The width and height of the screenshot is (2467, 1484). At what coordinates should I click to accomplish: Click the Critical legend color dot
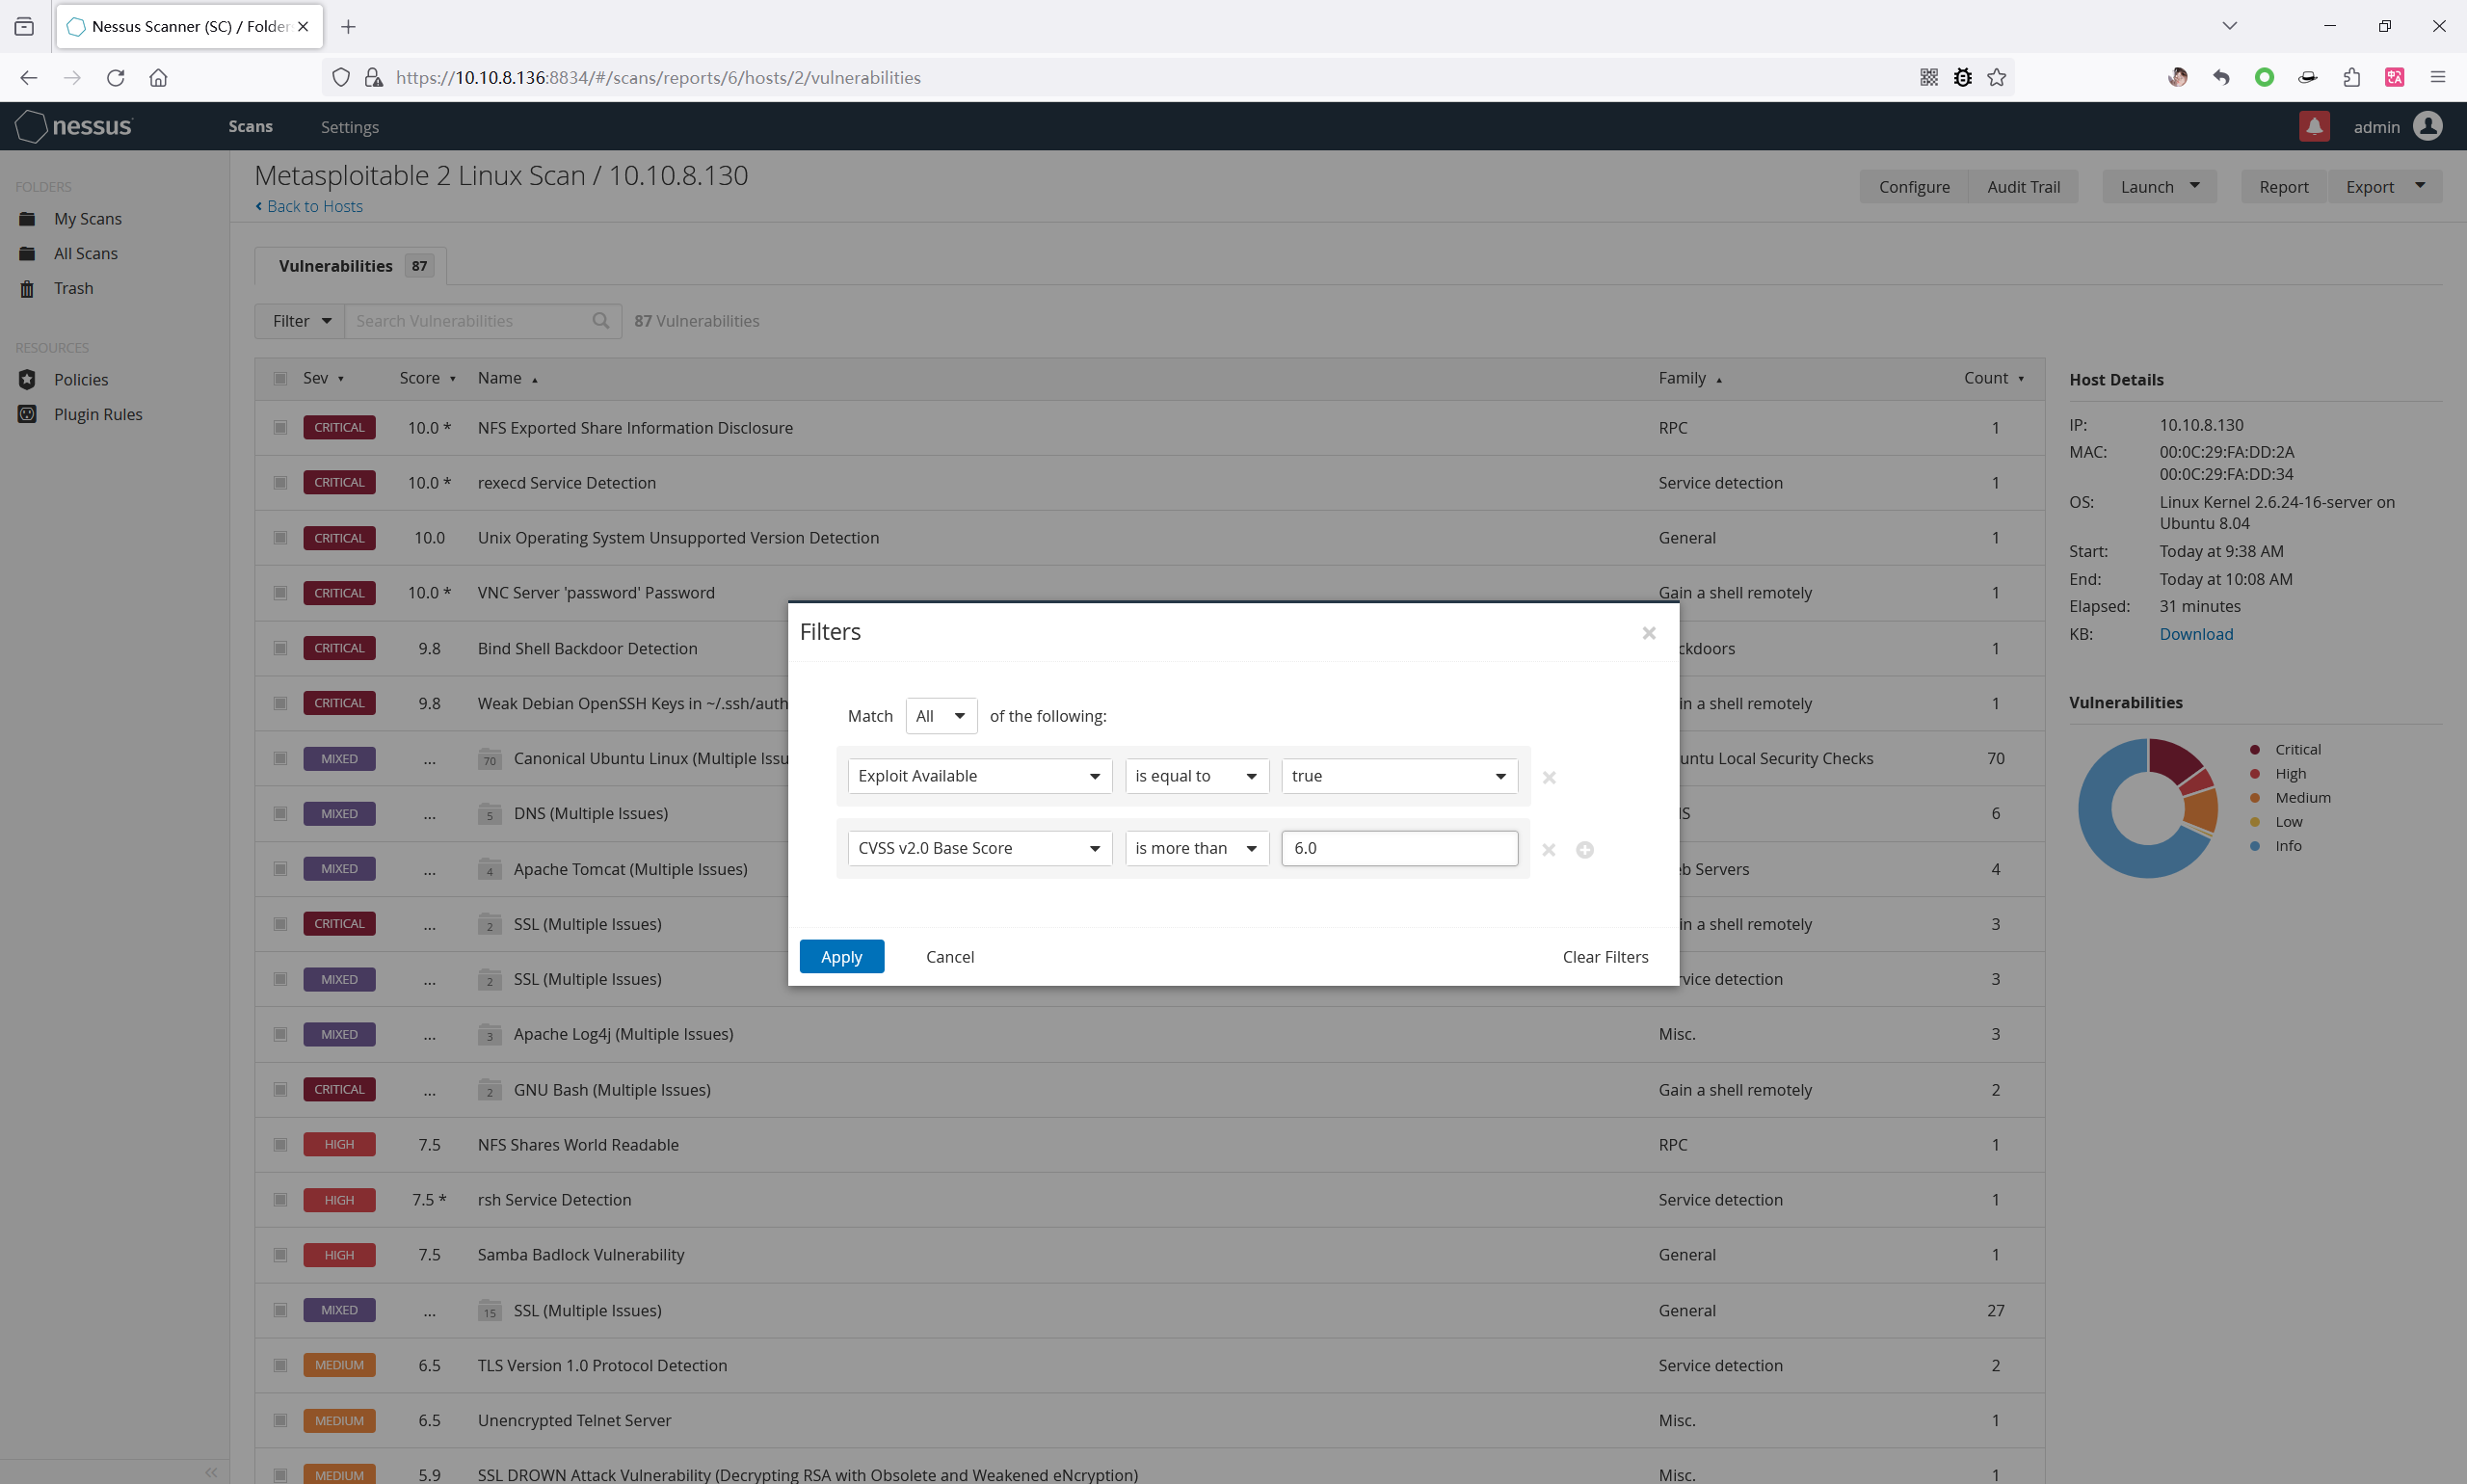pyautogui.click(x=2254, y=750)
